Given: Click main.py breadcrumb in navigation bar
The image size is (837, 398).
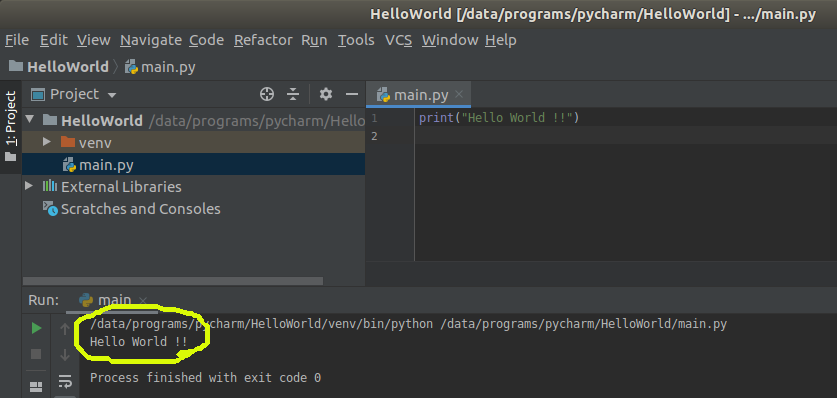Looking at the screenshot, I should 160,67.
